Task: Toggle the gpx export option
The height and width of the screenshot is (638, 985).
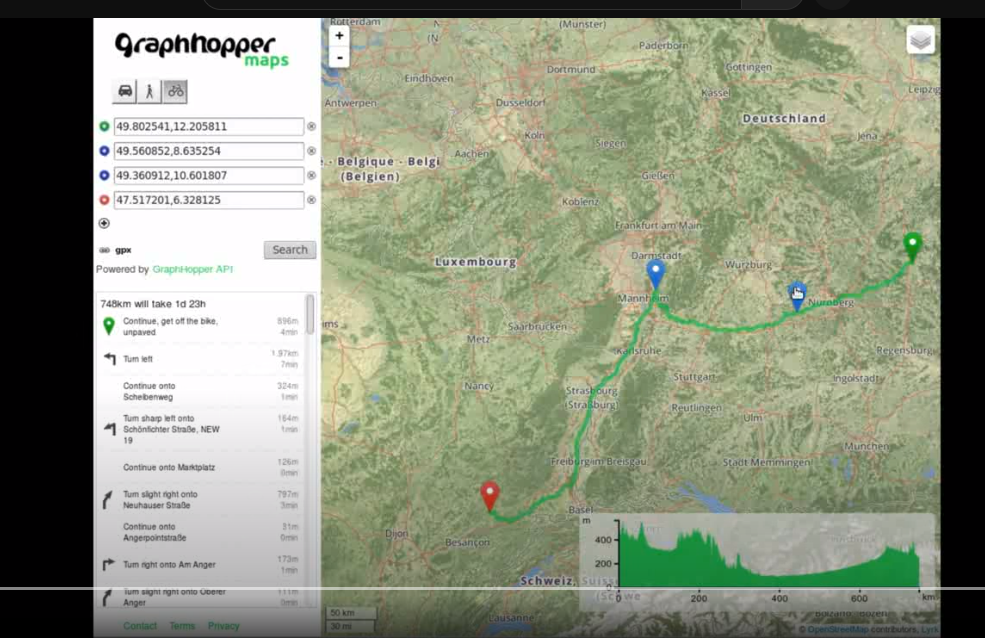Action: pyautogui.click(x=113, y=249)
